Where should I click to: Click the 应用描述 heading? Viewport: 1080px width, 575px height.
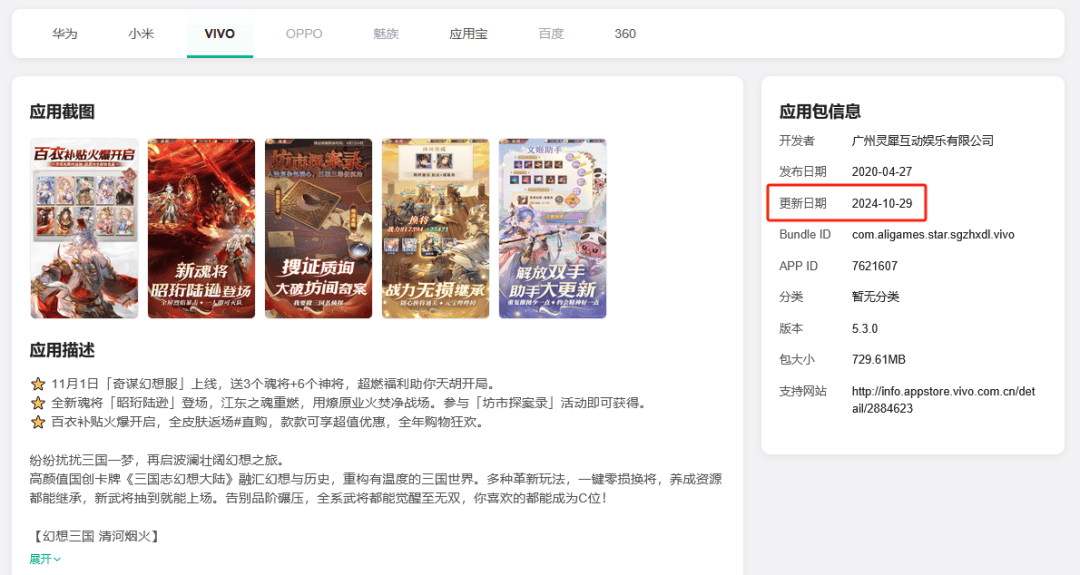pyautogui.click(x=62, y=350)
